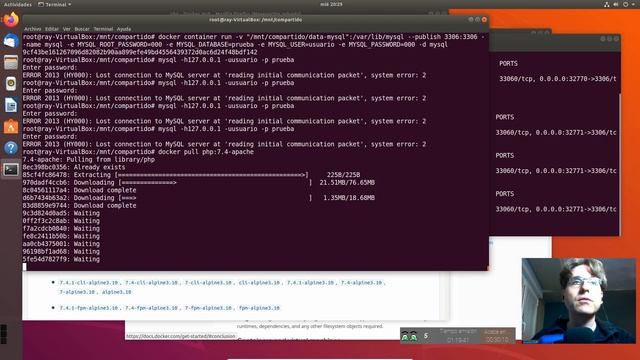Click the alpine3.10 tag in browser
Screen dimensions: 640x360
pos(116,292)
